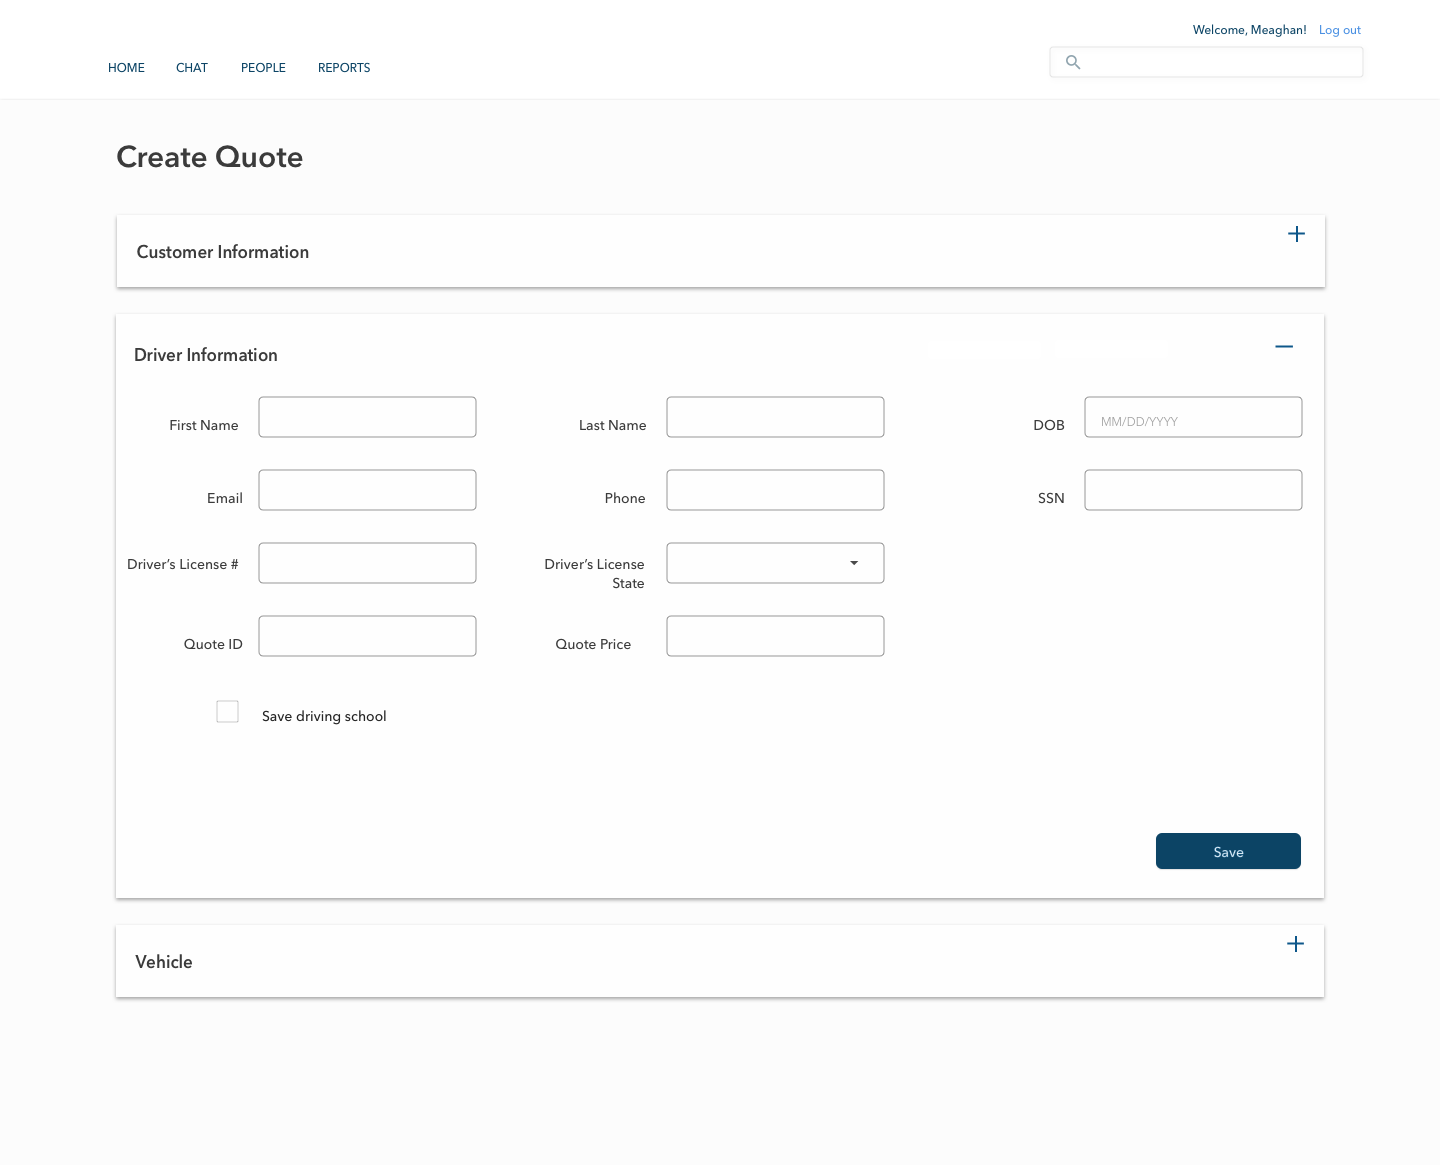Click into the Driver's License # field
The width and height of the screenshot is (1440, 1165).
coord(367,563)
